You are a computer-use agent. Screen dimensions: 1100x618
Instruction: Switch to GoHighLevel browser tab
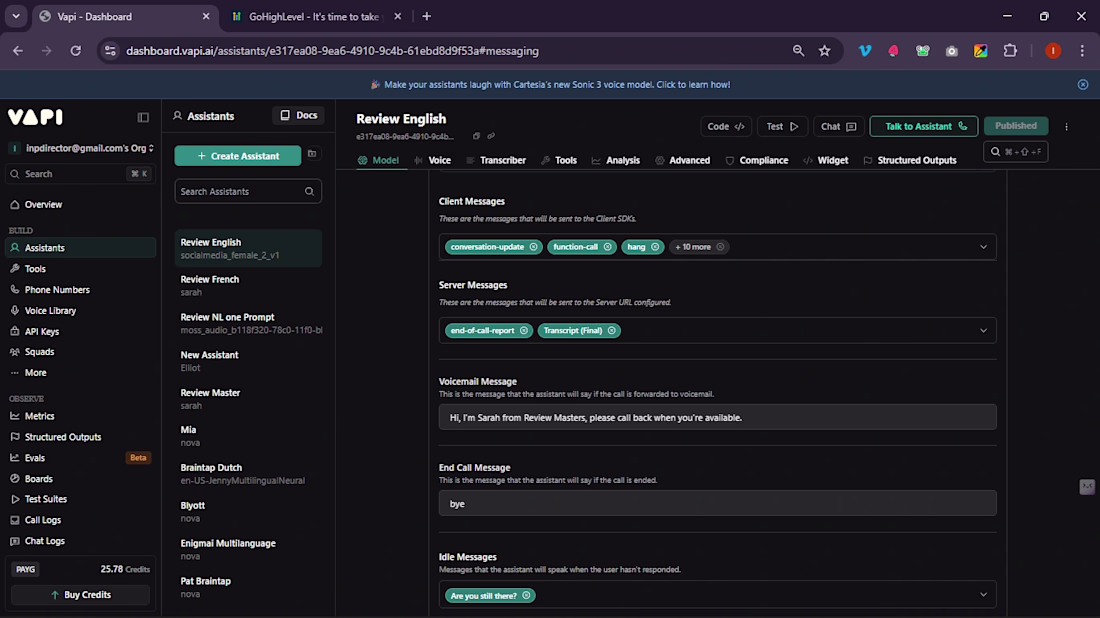[x=314, y=16]
